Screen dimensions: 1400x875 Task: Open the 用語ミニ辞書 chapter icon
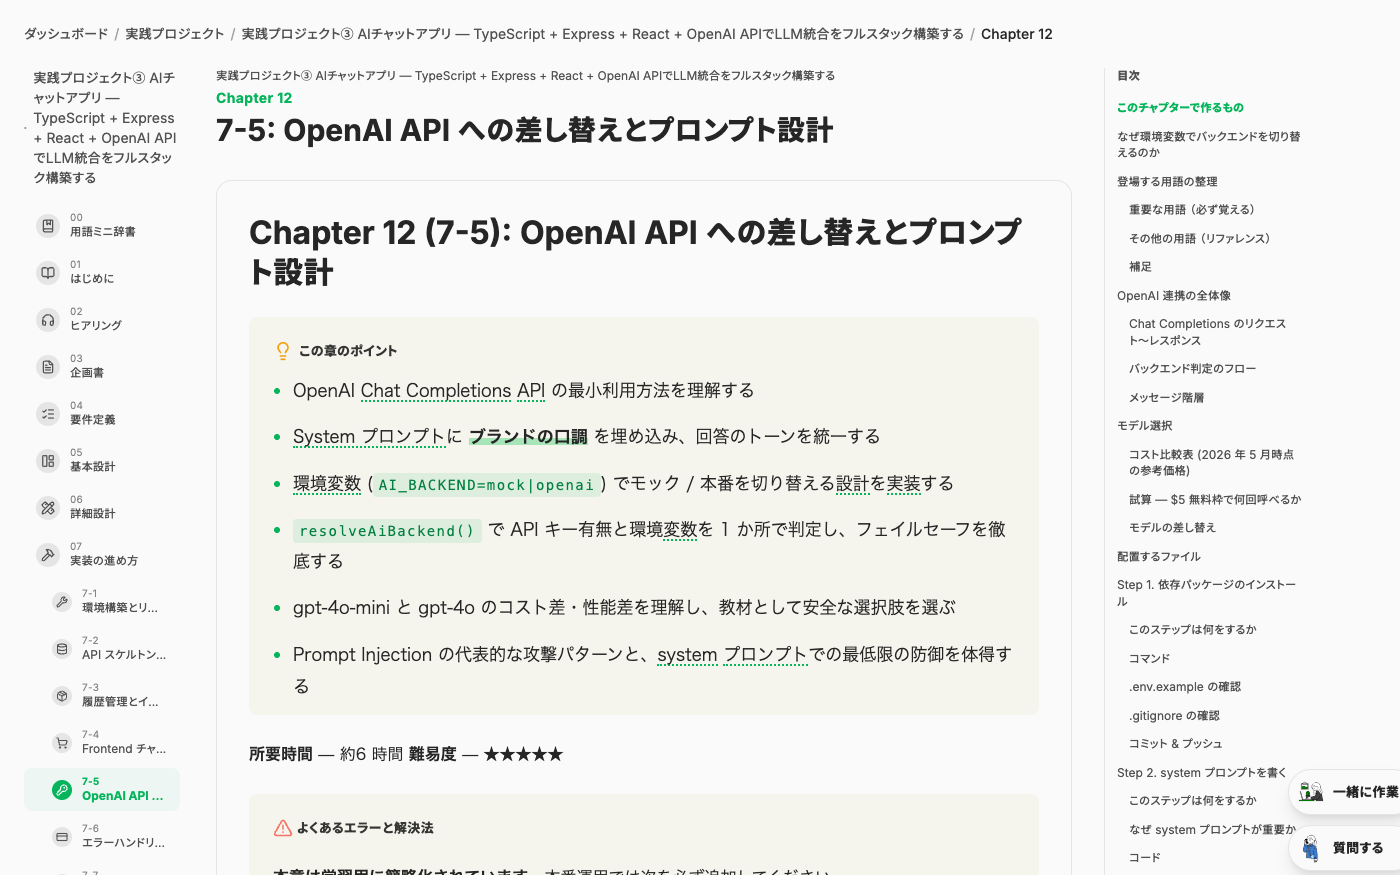[x=48, y=225]
